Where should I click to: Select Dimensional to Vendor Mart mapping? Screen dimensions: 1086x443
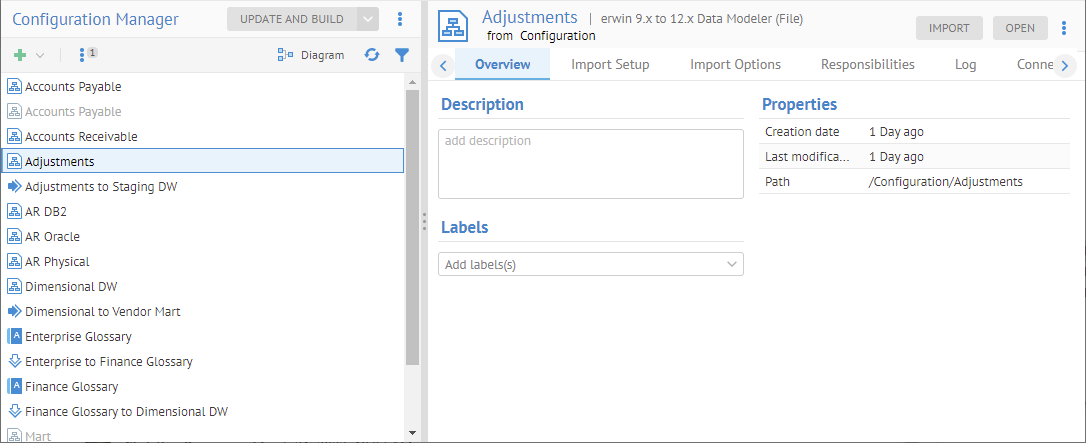coord(102,312)
